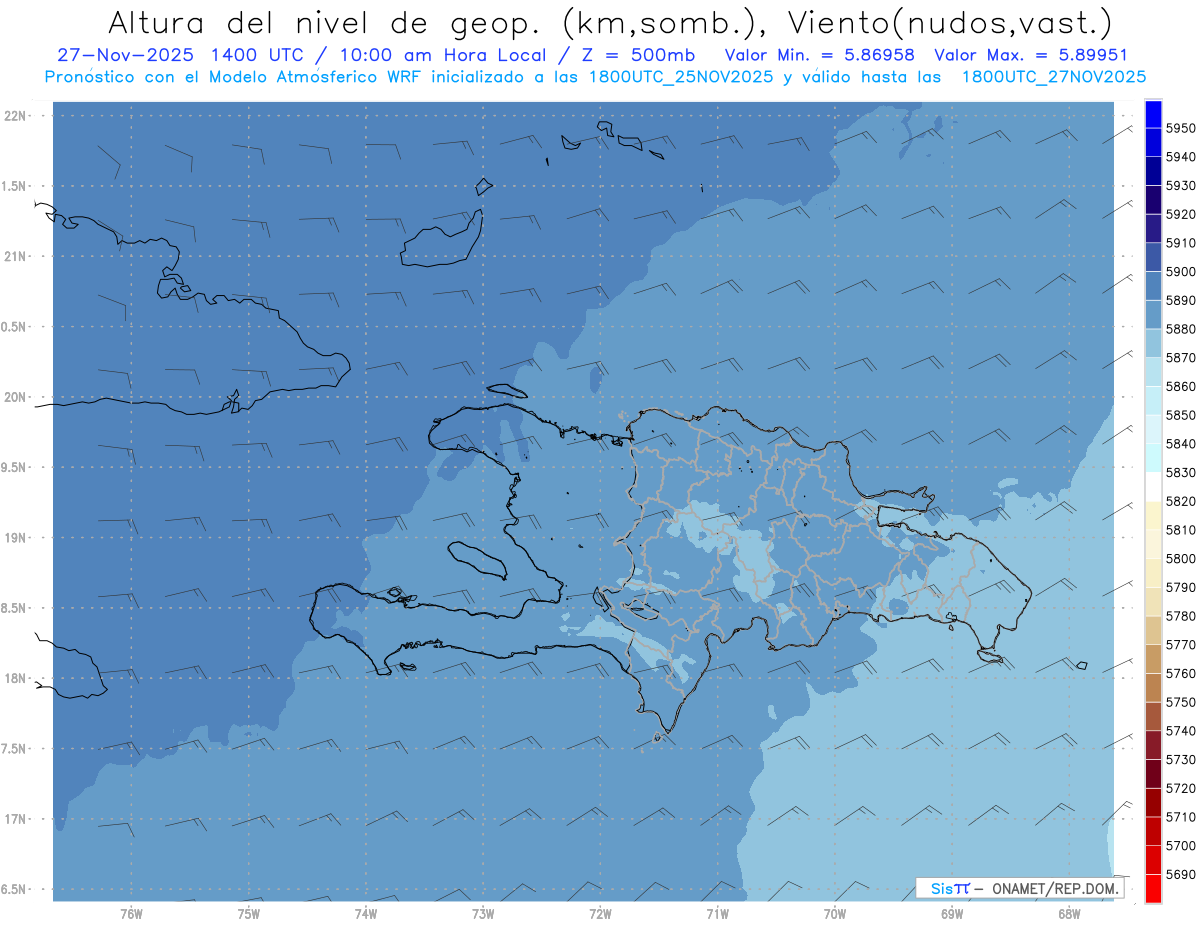
Task: Select 'Valor Max. = 5.89951' text
Action: [1030, 55]
